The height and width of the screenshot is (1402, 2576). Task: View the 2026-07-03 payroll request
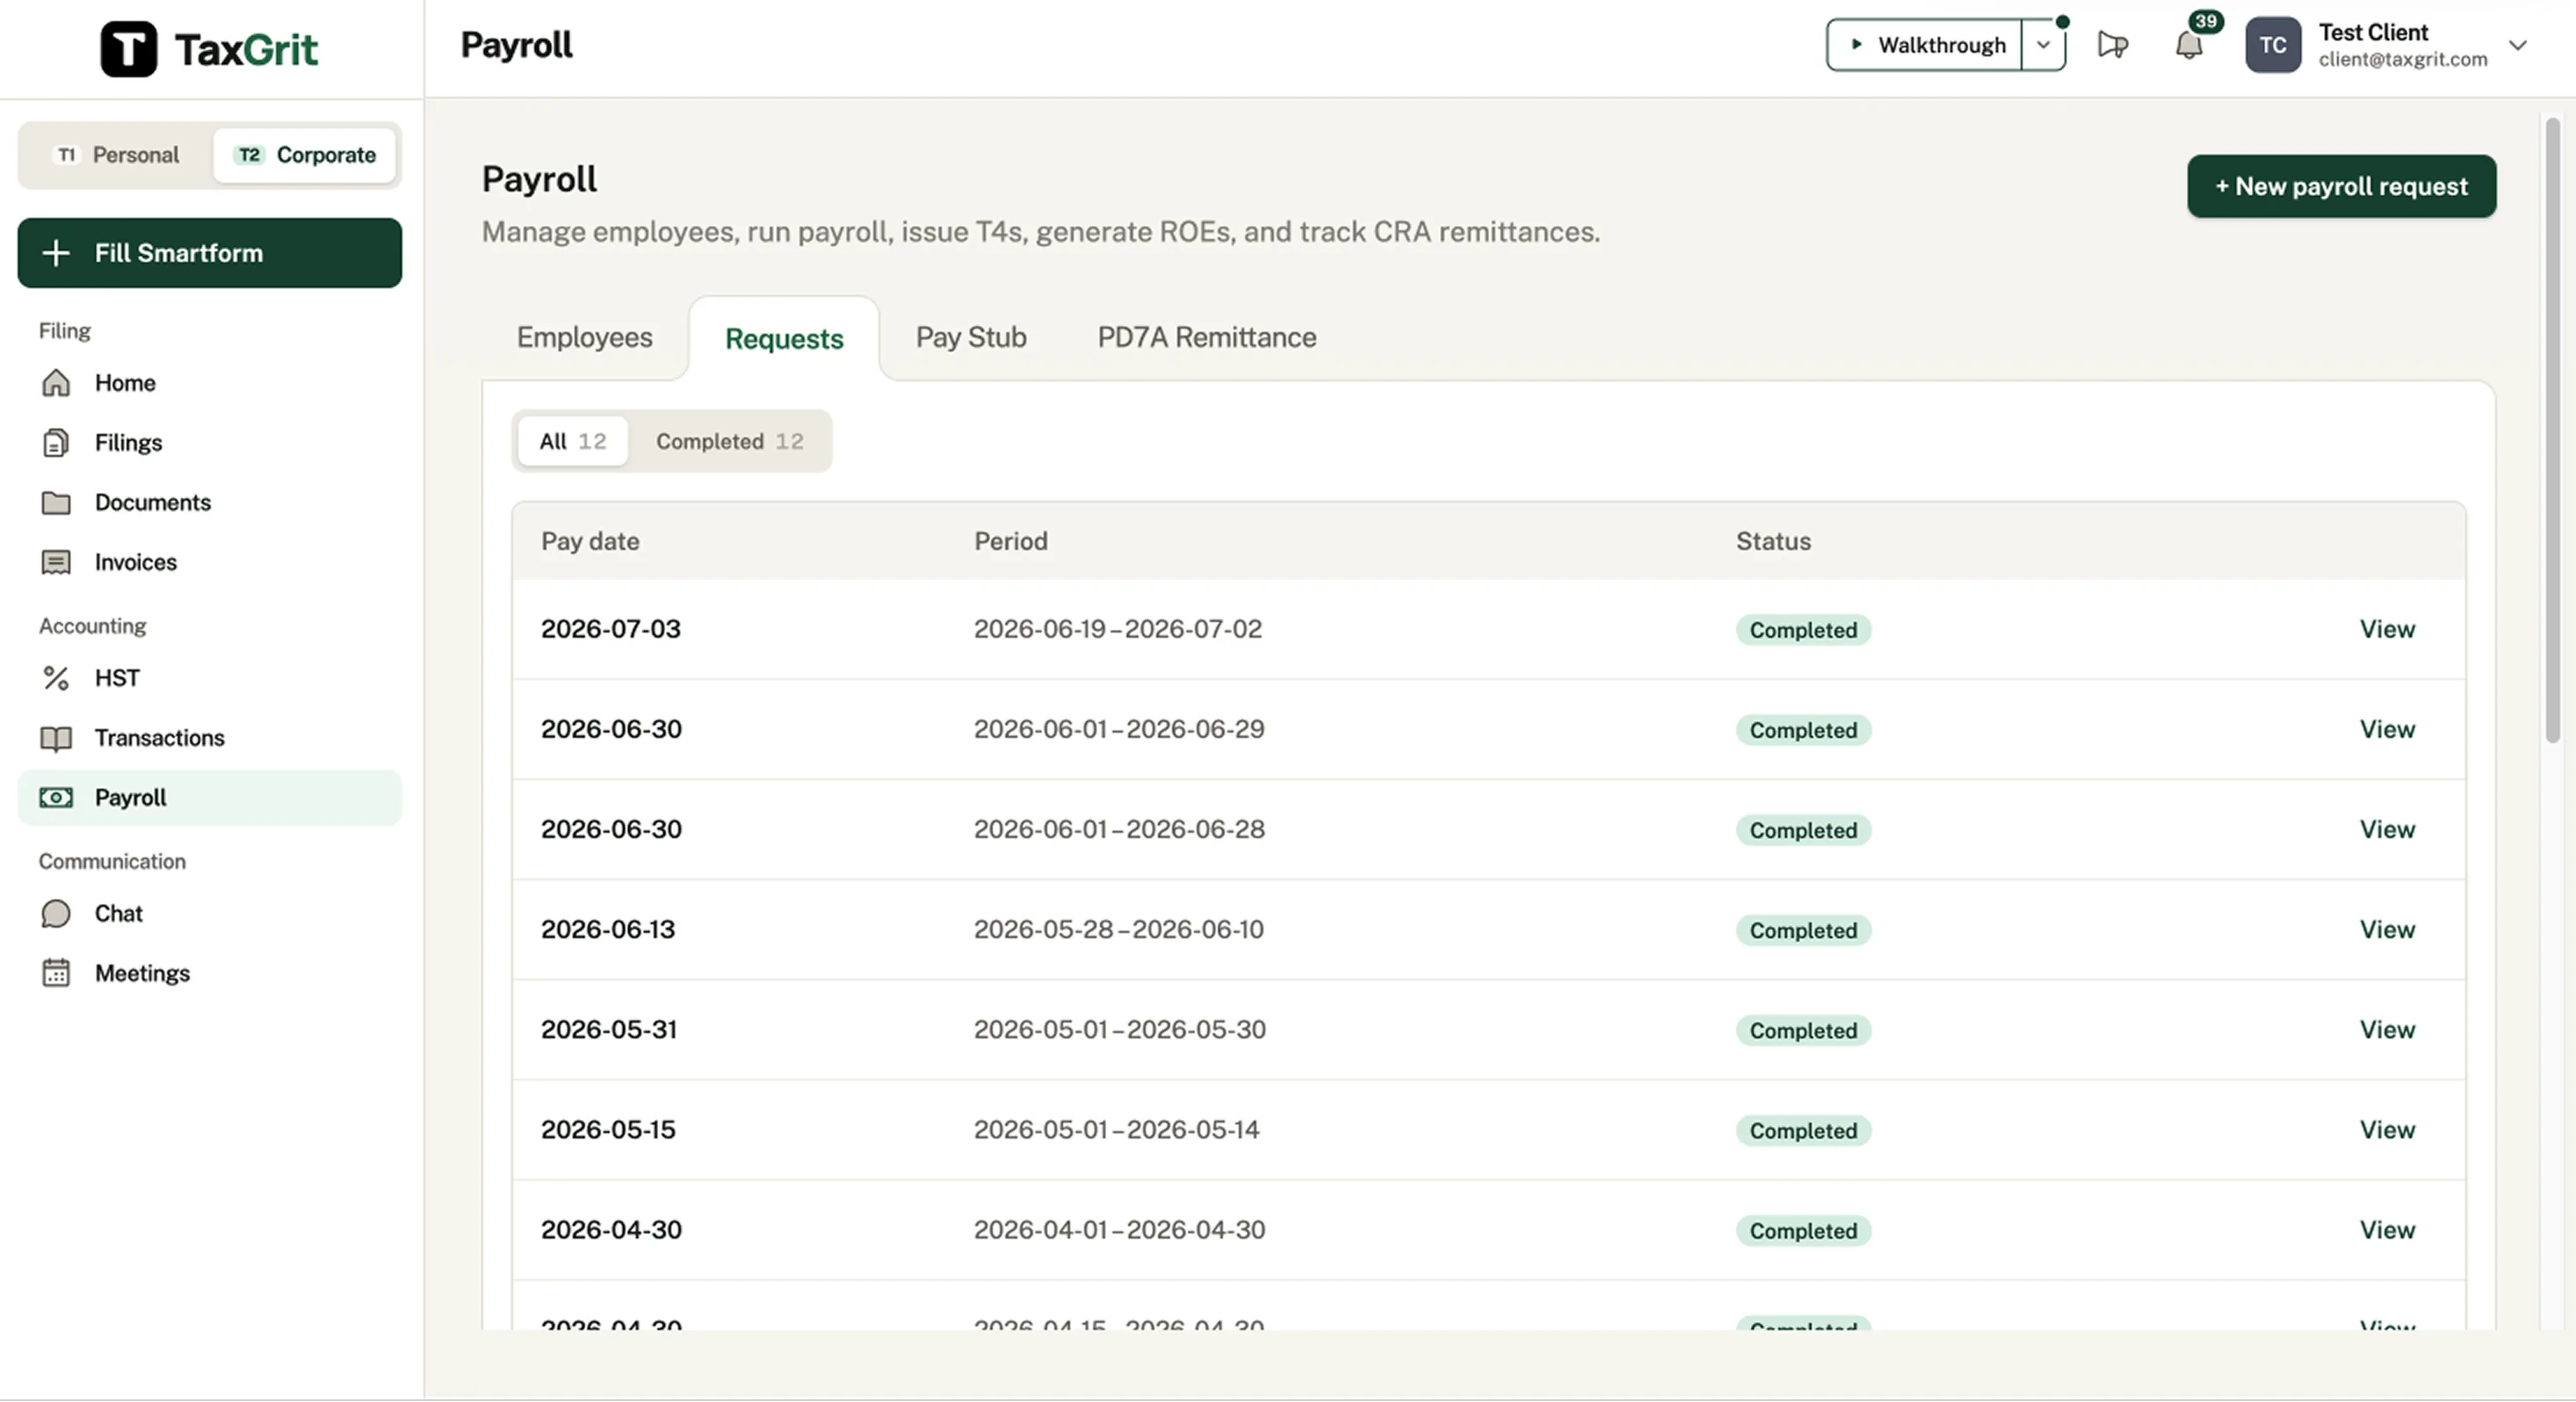(x=2387, y=629)
